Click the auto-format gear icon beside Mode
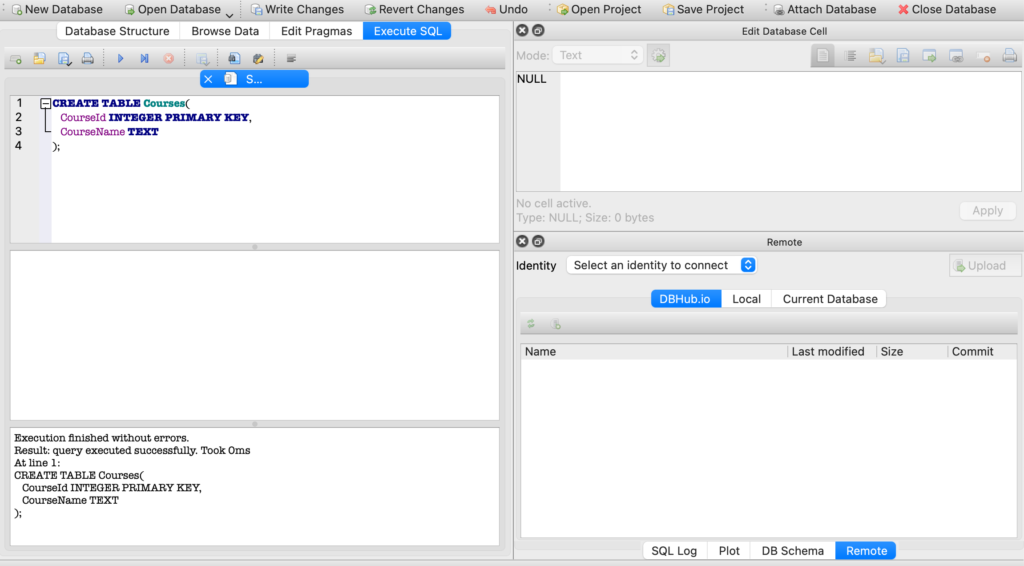 658,55
